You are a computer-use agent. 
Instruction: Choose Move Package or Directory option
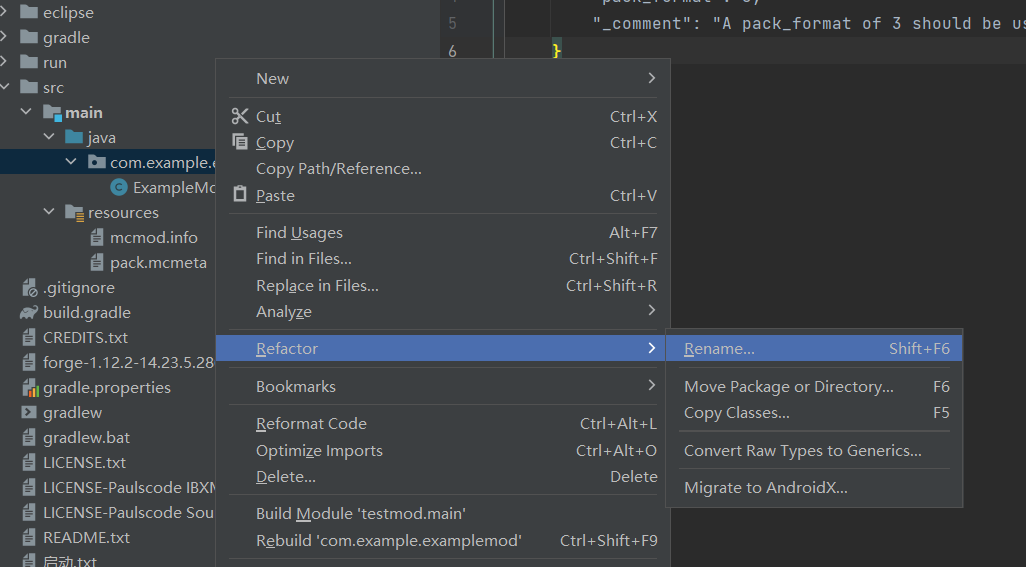[788, 386]
